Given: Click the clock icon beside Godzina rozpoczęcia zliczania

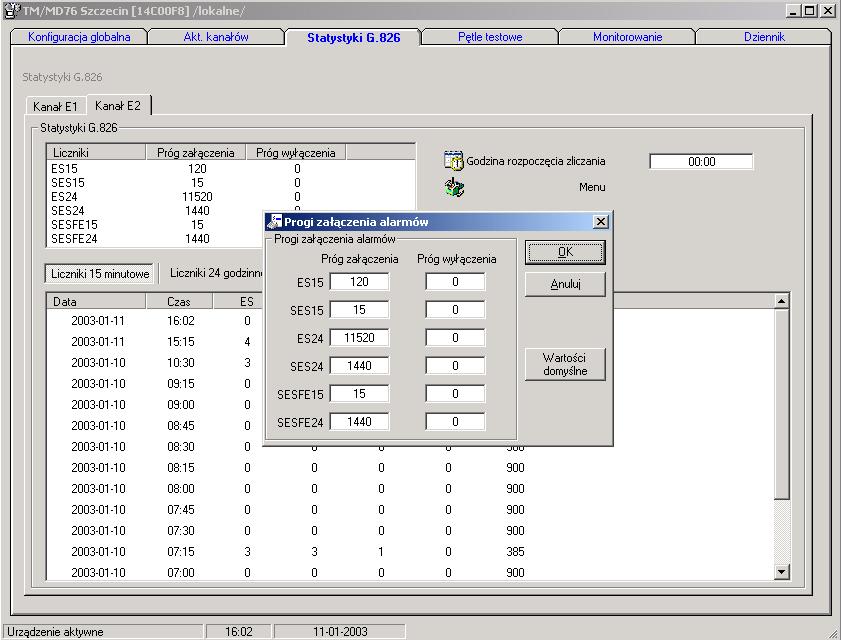Looking at the screenshot, I should (454, 160).
